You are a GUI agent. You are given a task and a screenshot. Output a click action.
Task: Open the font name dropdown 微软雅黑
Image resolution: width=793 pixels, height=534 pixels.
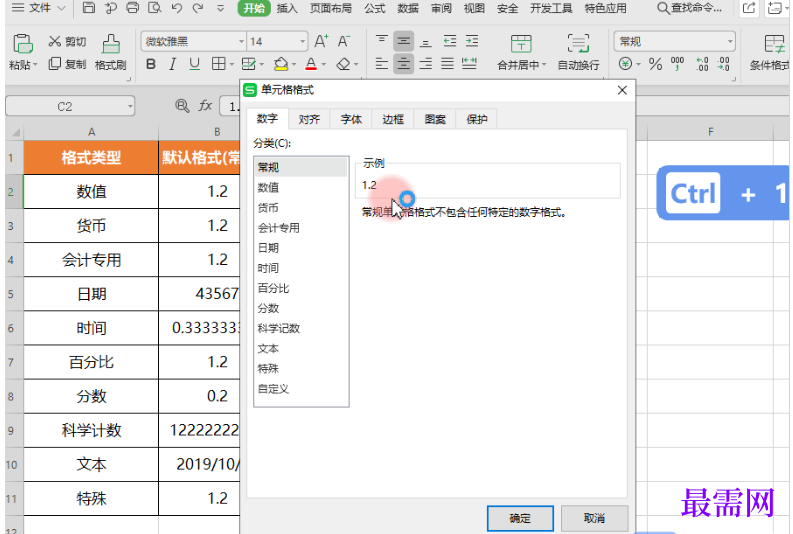[x=241, y=42]
